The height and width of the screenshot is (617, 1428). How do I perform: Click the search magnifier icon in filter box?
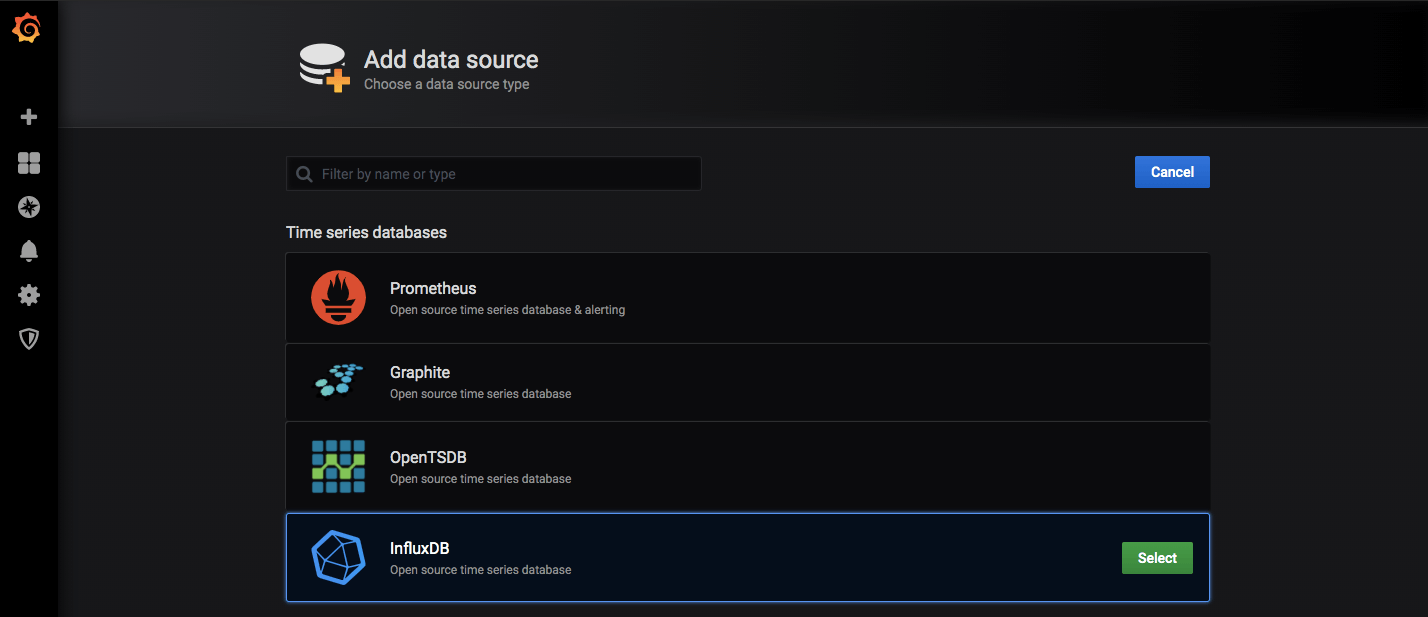tap(304, 174)
